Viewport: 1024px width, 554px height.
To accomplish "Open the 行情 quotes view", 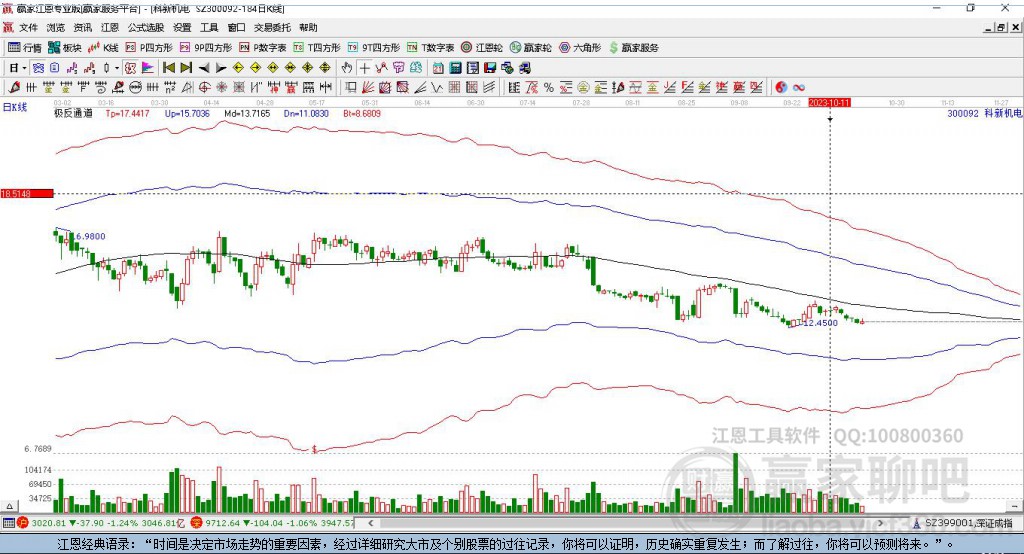I will [25, 48].
